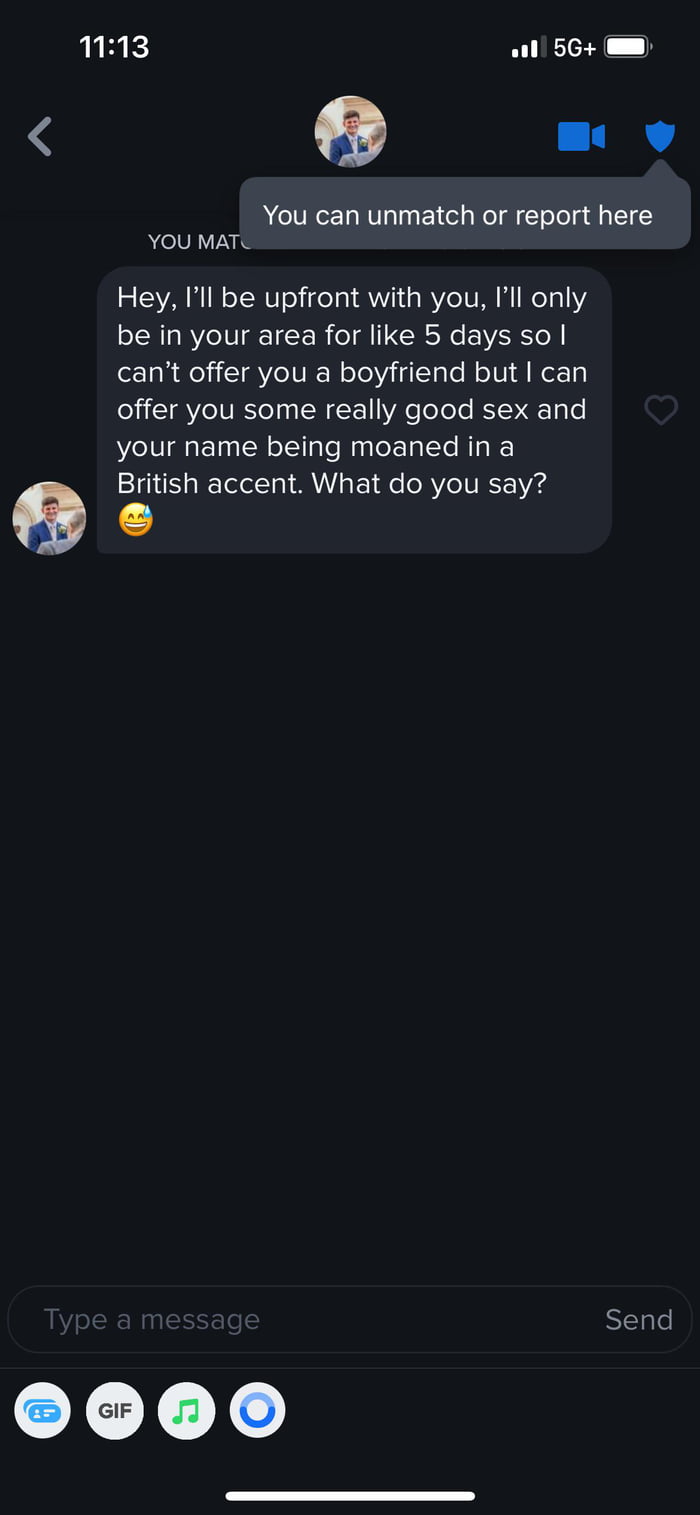Tap the blue ring icon in the bottom row

(x=257, y=1410)
